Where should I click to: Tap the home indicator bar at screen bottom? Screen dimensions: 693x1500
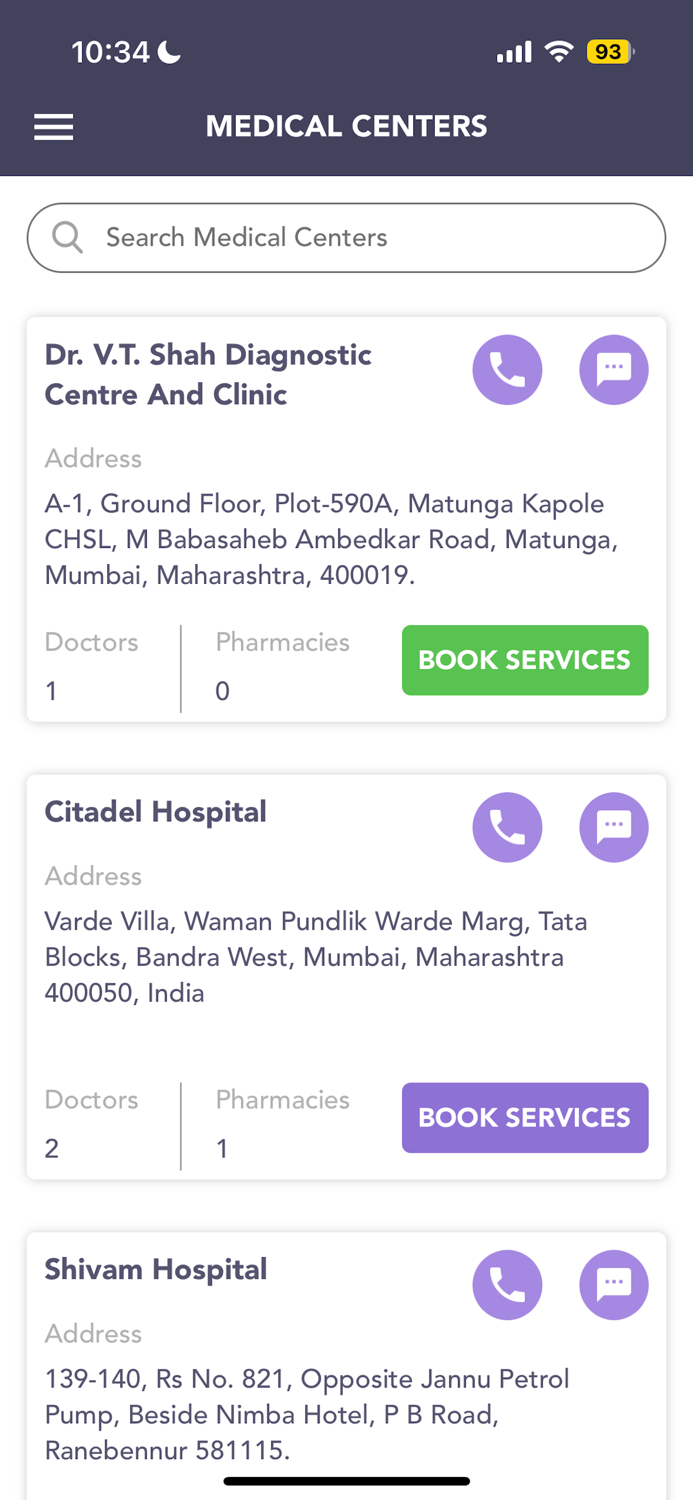pyautogui.click(x=346, y=1480)
